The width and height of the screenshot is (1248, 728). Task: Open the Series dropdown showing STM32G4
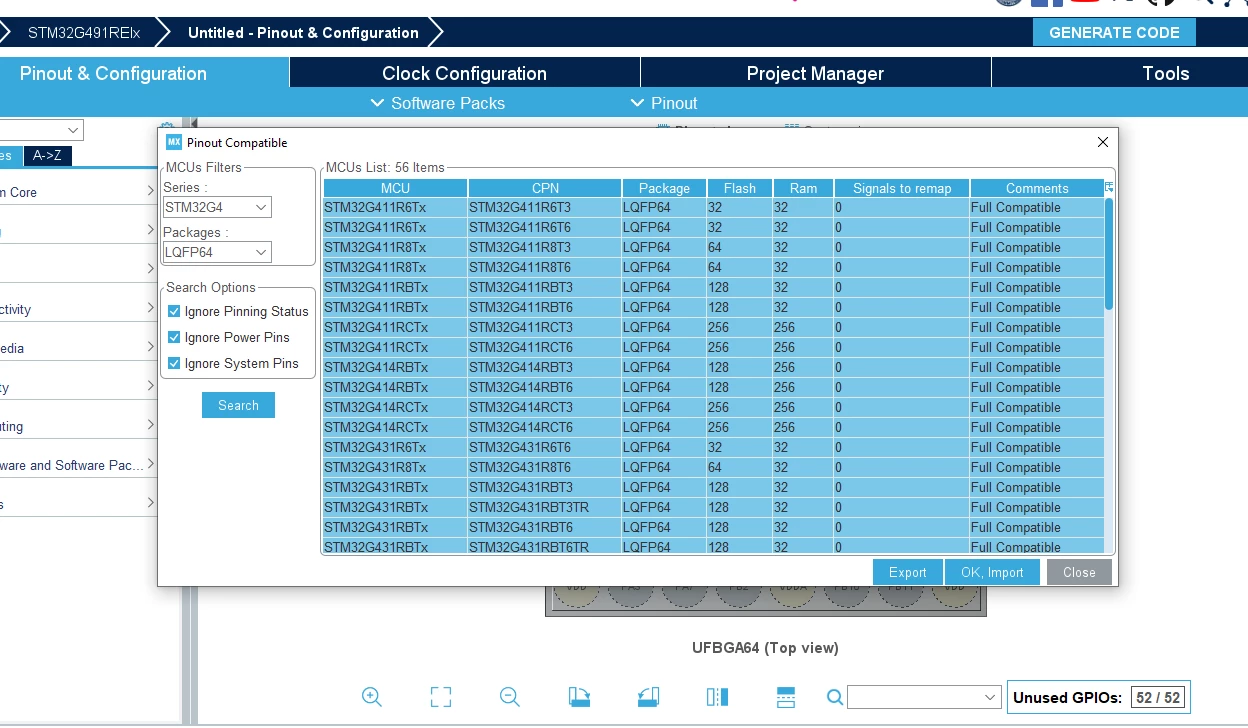(217, 207)
